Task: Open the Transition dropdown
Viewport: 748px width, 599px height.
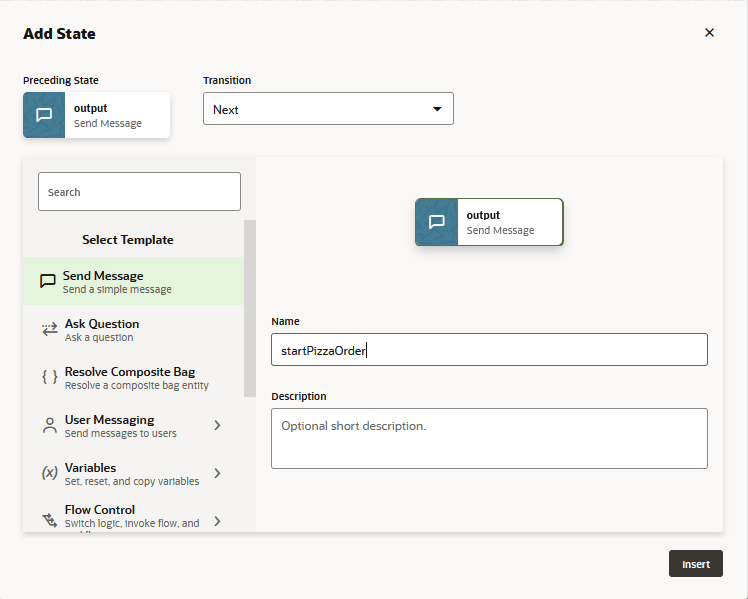Action: point(328,109)
